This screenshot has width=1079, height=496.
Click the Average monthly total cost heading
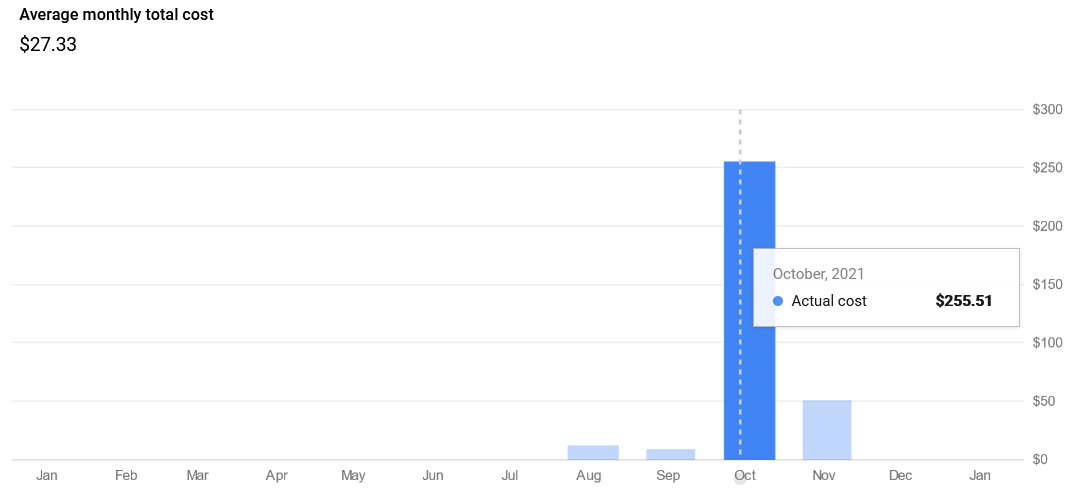[116, 14]
